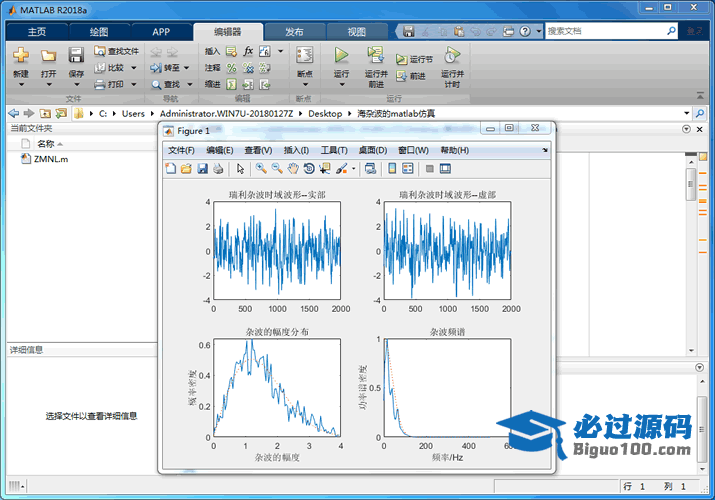Open the 保存 (Save) dropdown arrow
This screenshot has height=500, width=715.
[76, 85]
